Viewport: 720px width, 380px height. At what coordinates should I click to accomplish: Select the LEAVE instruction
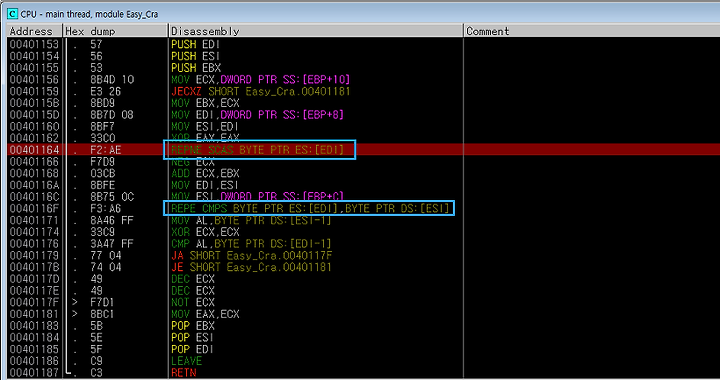[x=186, y=361]
